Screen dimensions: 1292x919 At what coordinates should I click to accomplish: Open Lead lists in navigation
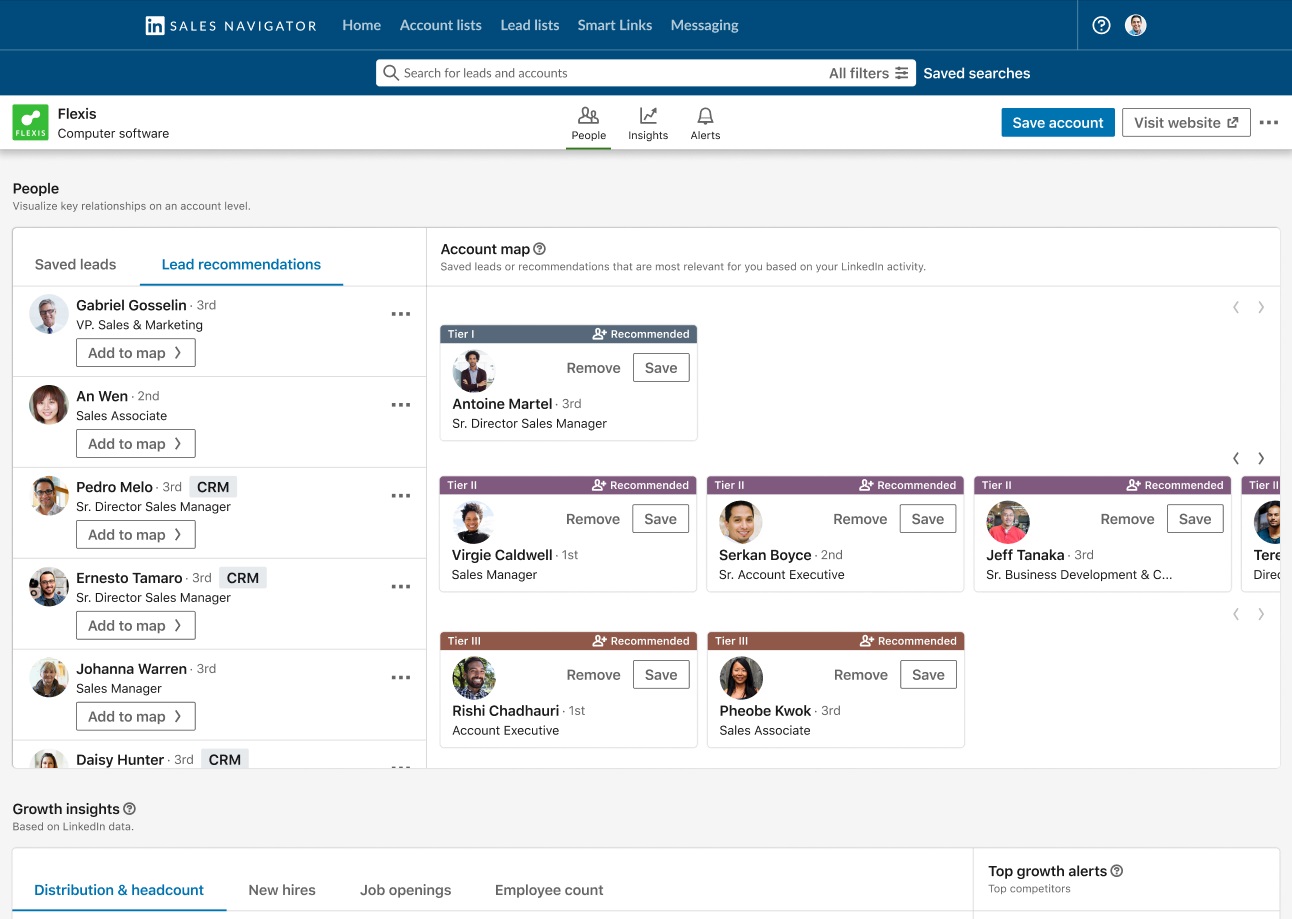(x=530, y=25)
